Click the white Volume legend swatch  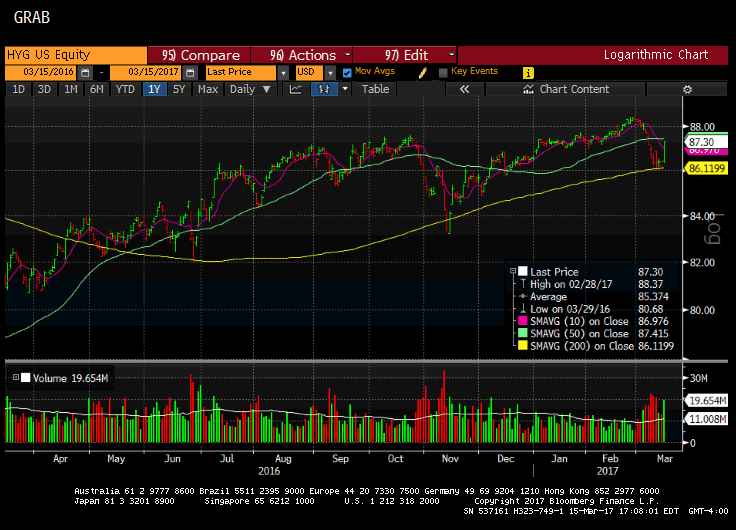26,377
